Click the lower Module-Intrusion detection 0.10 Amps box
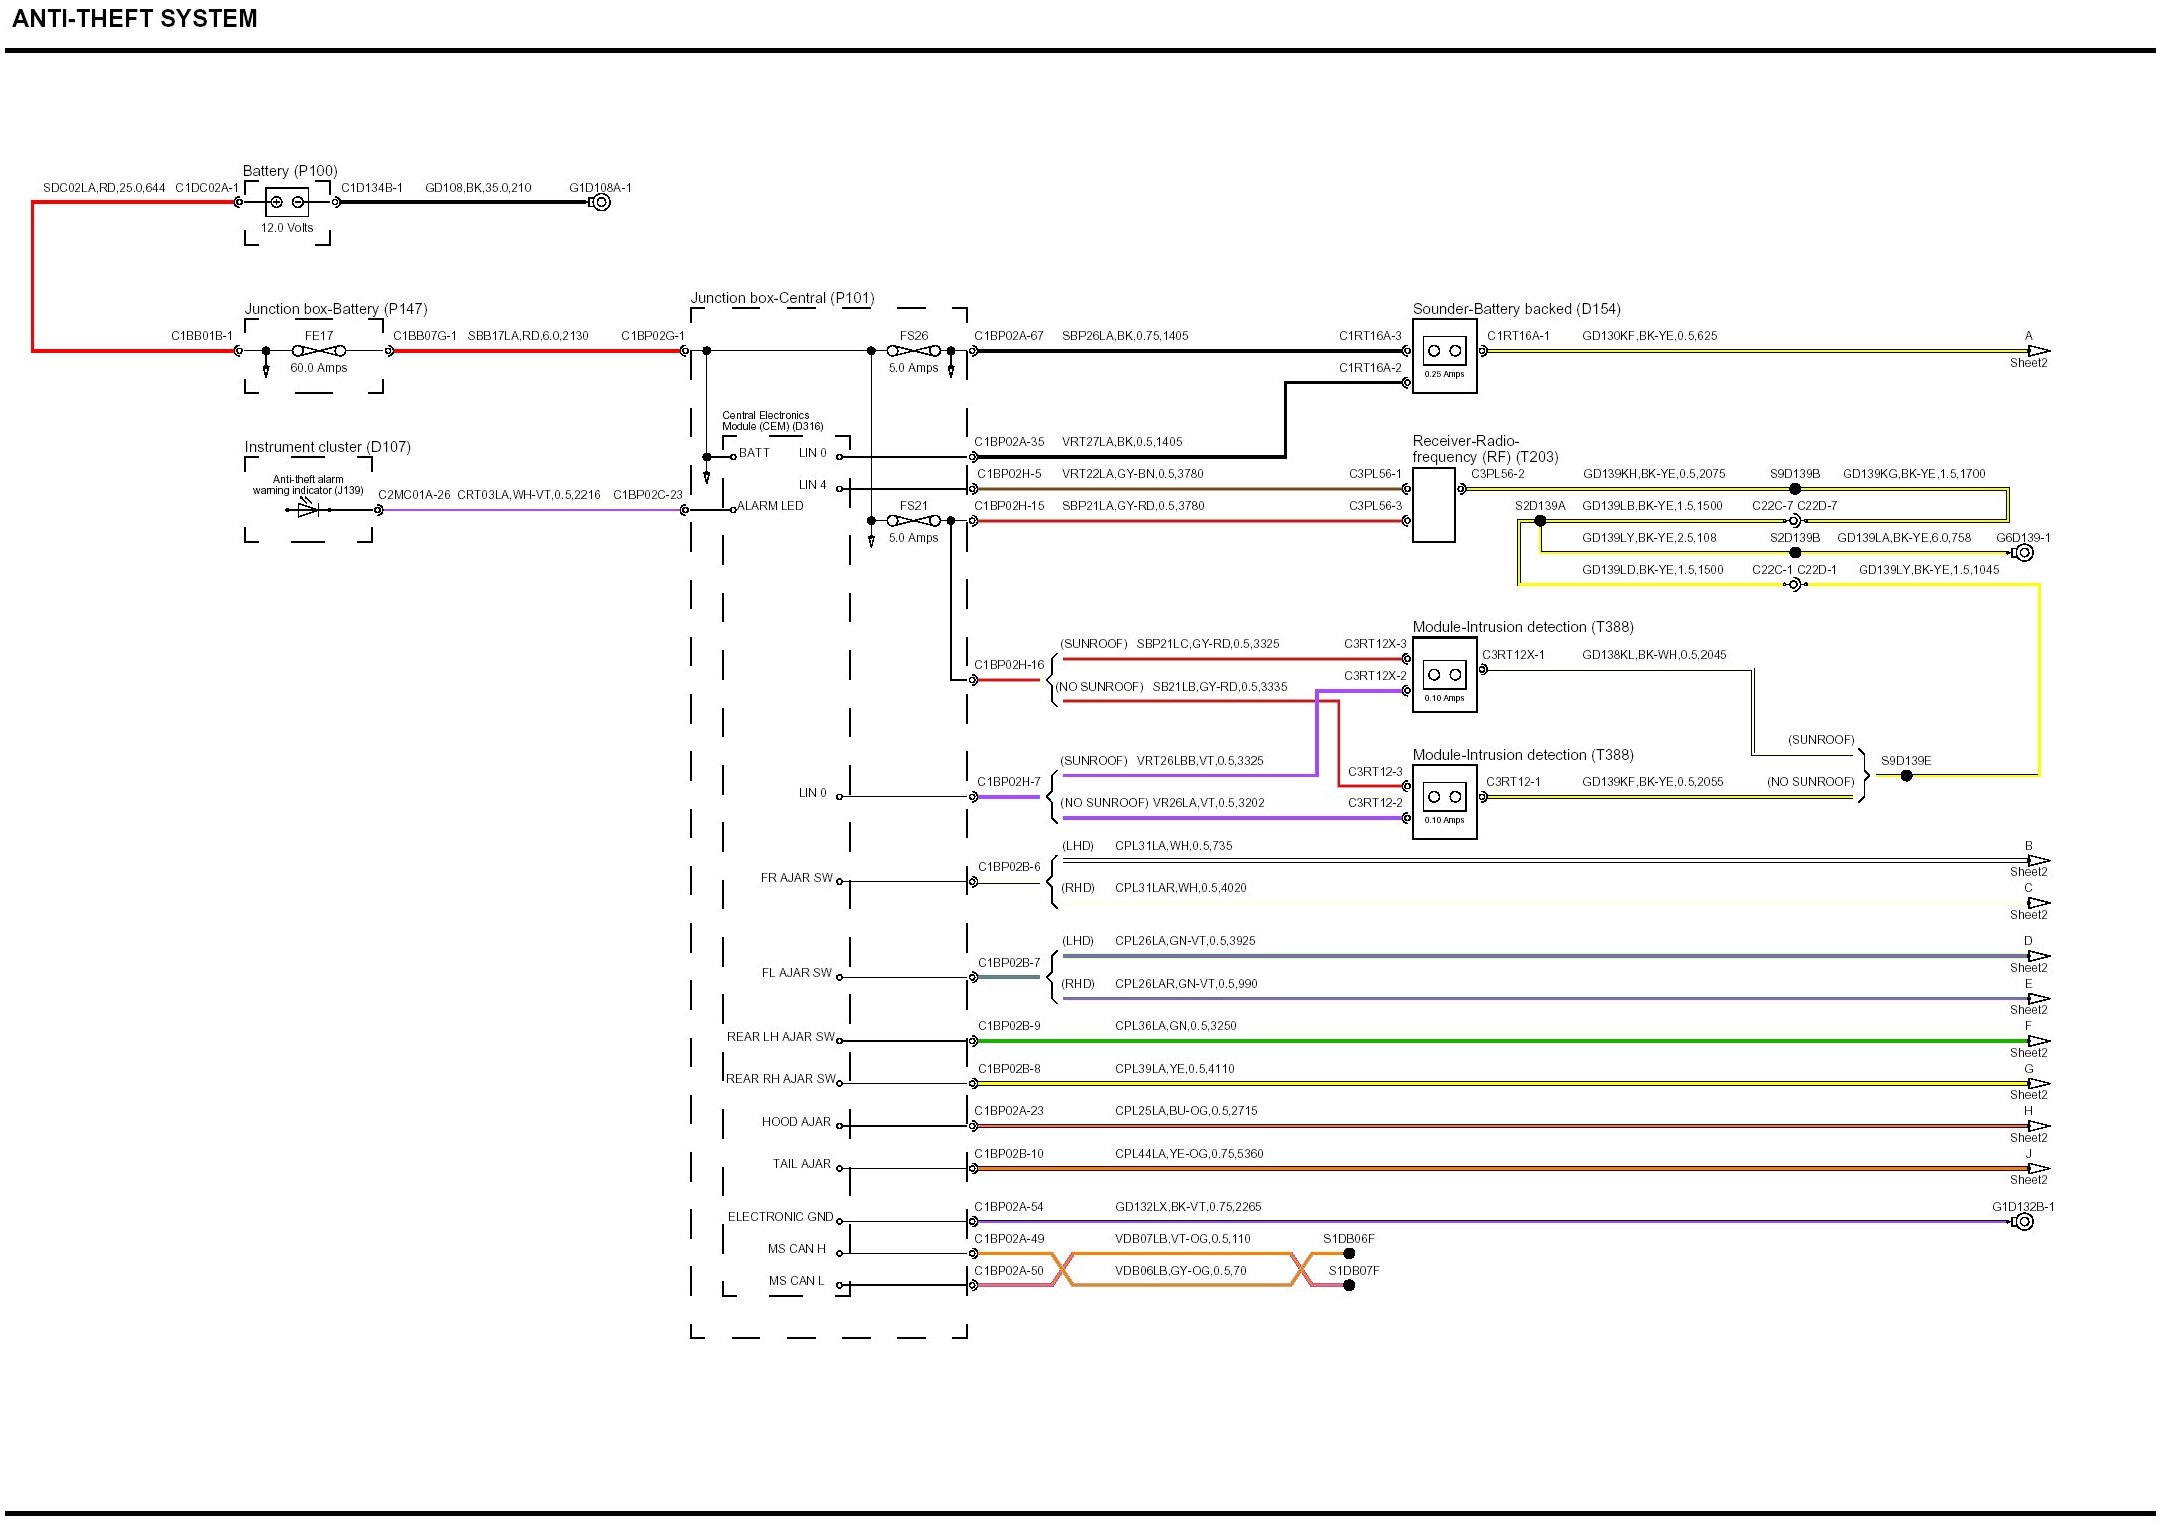The image size is (2166, 1530). tap(1444, 802)
